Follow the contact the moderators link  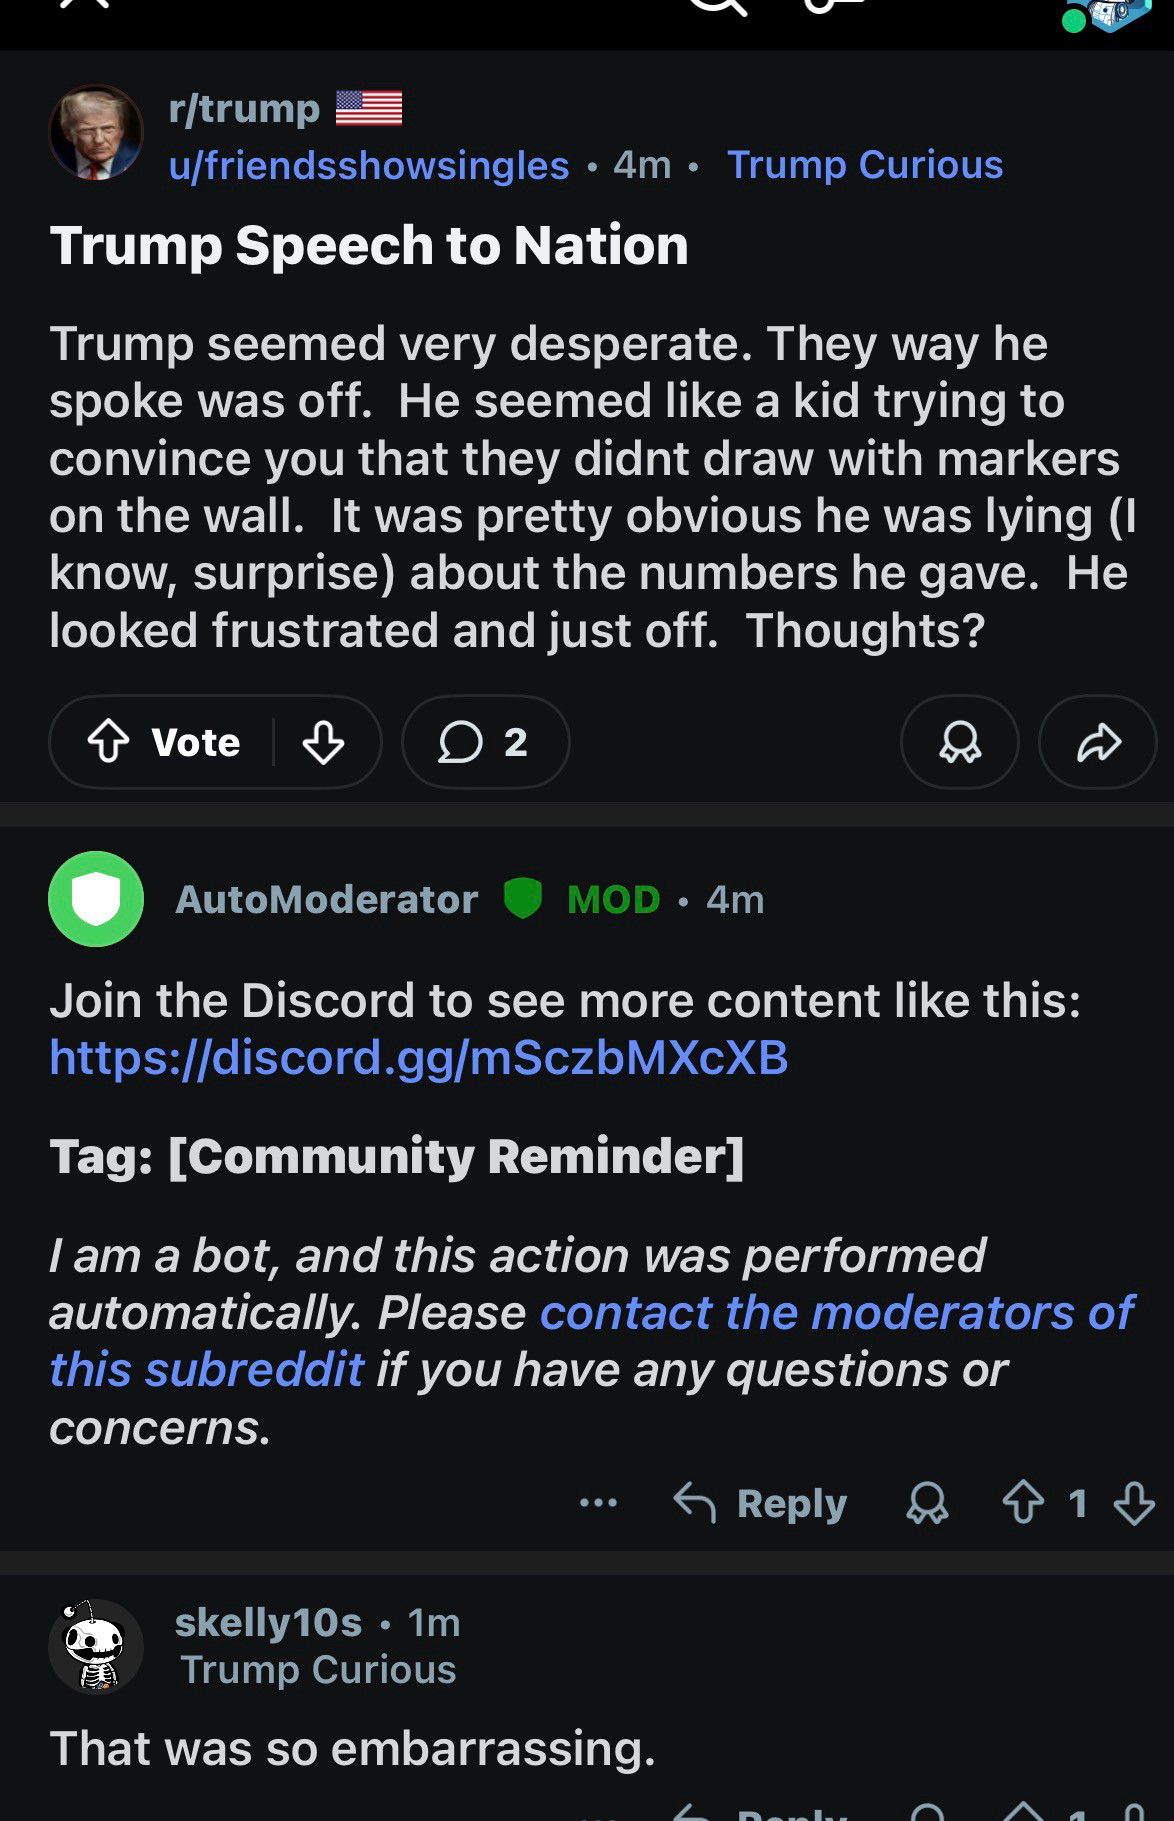(836, 1313)
